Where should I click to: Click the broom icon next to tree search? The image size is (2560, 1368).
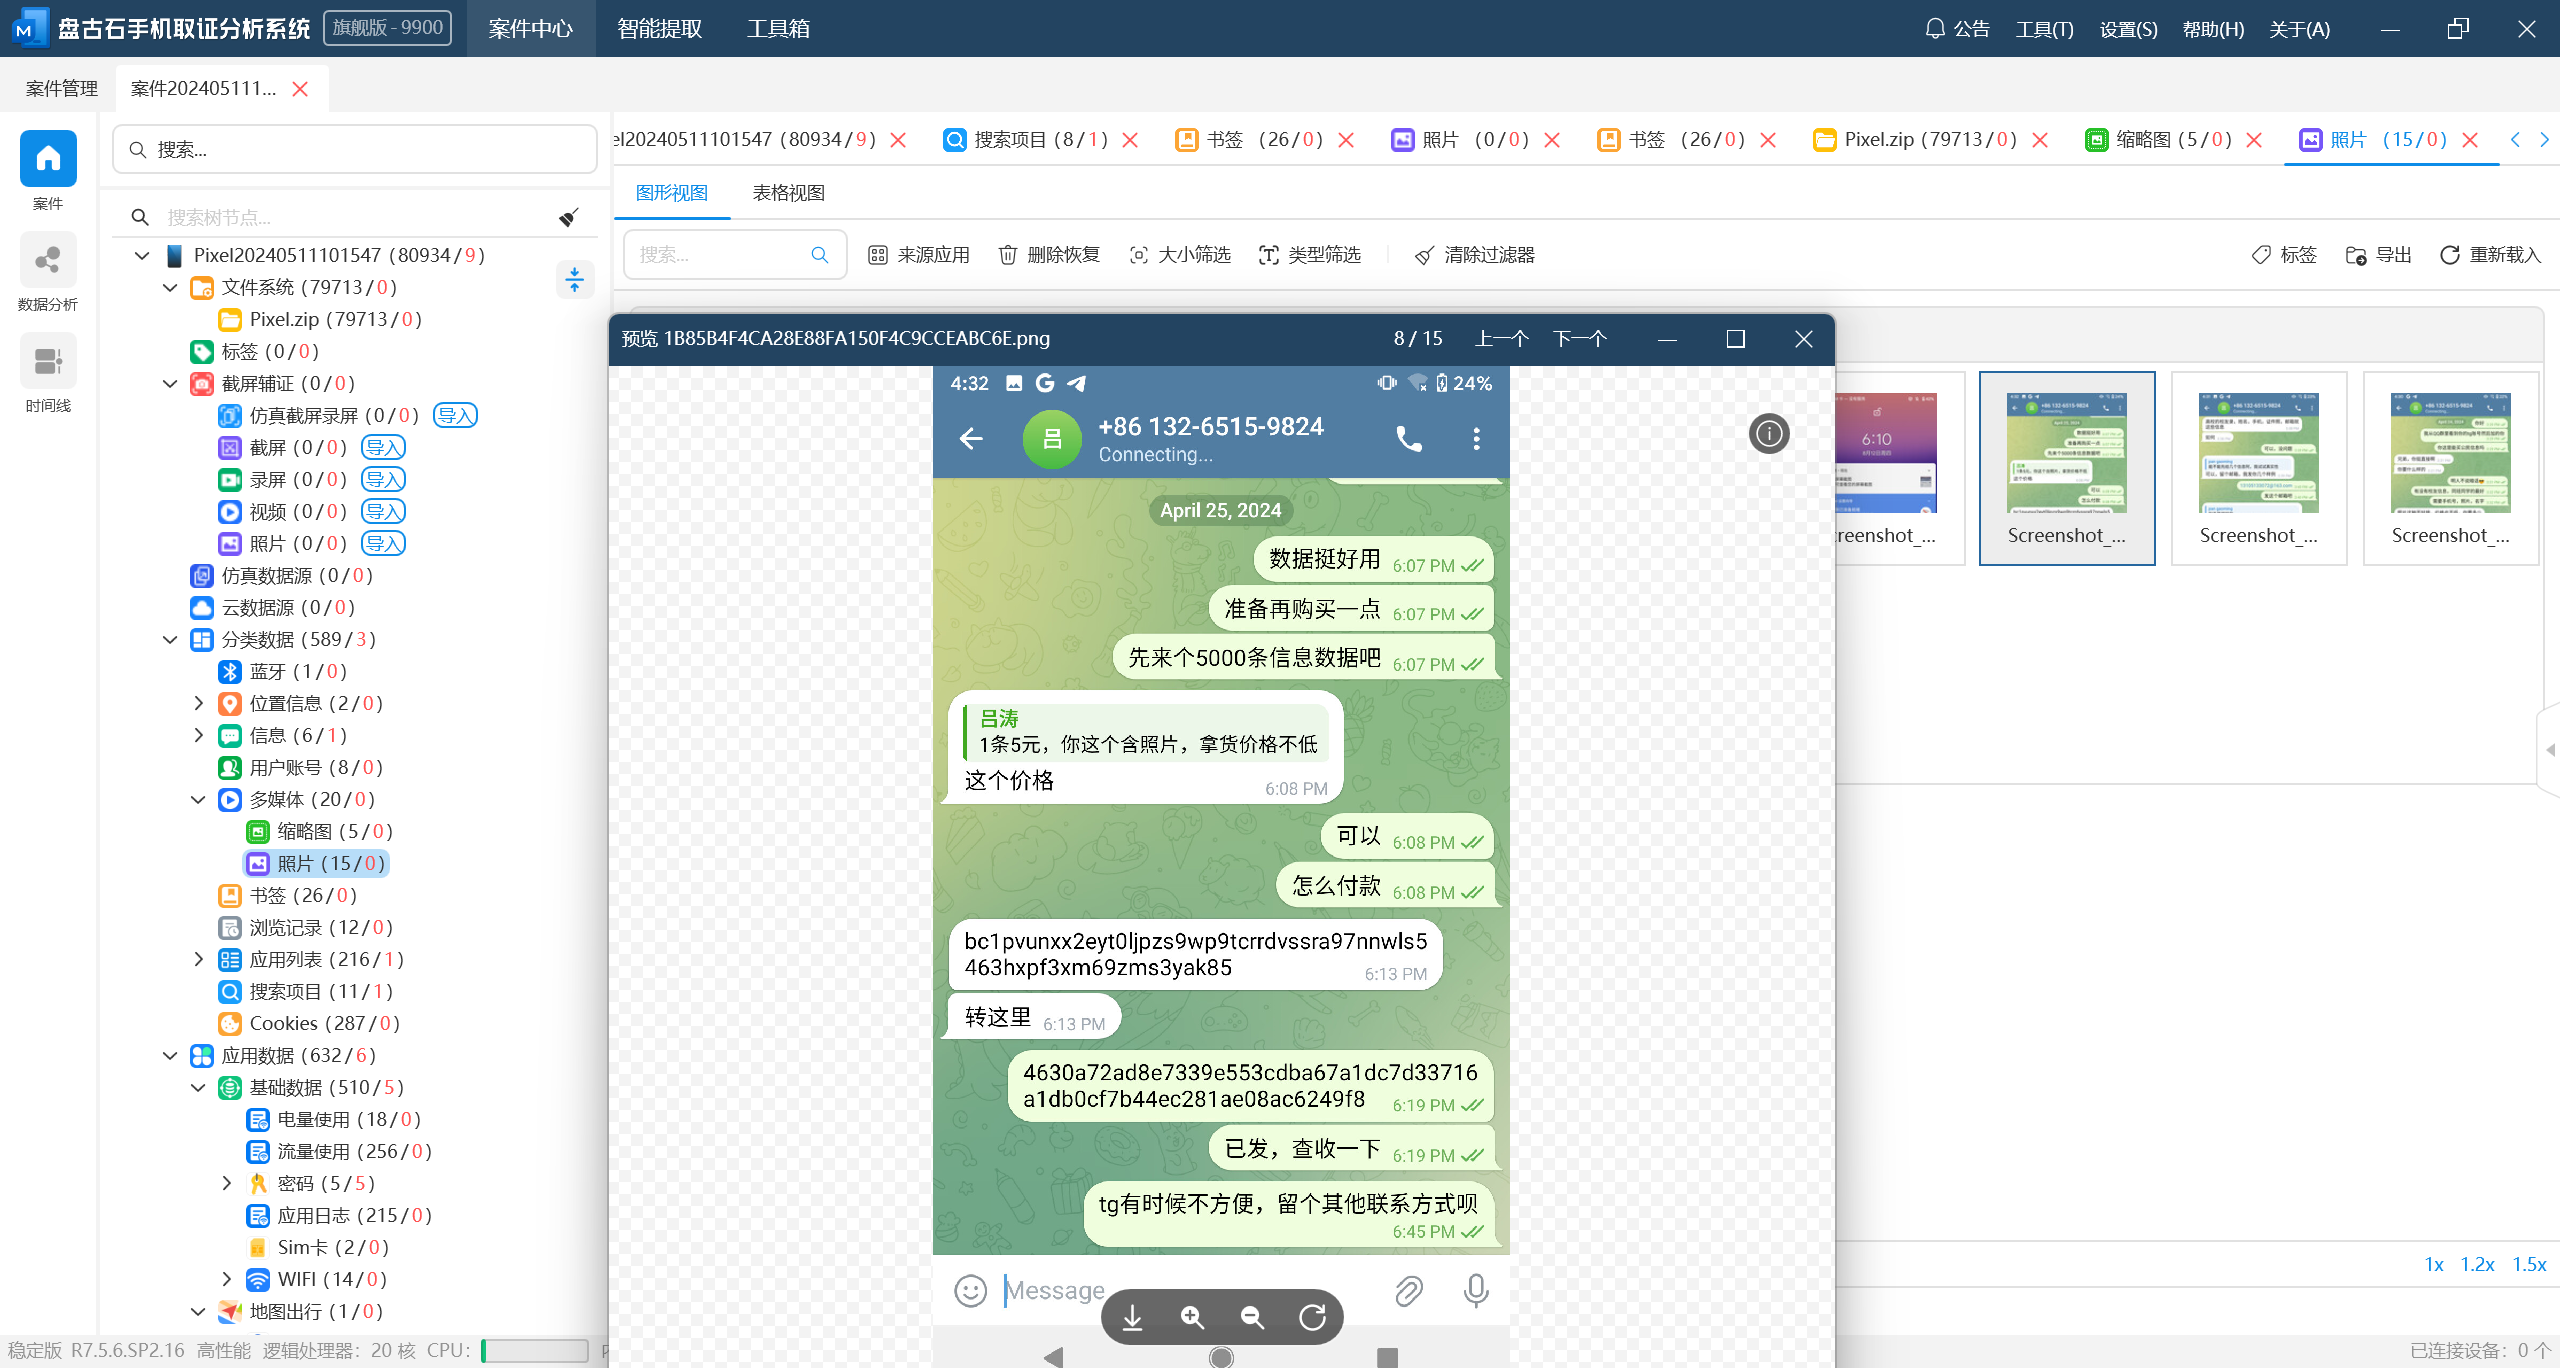tap(569, 217)
